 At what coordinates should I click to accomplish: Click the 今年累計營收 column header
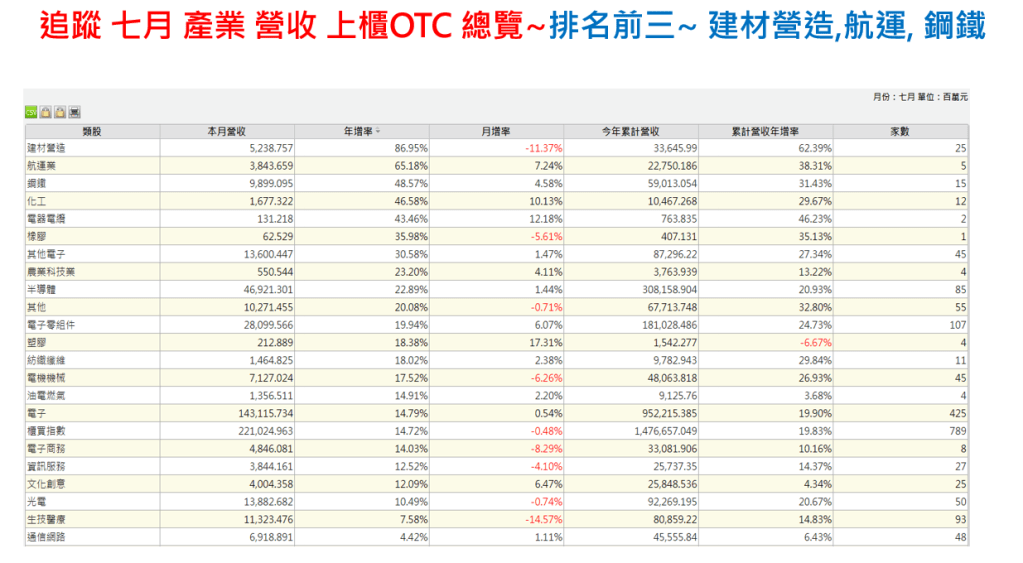pos(630,132)
